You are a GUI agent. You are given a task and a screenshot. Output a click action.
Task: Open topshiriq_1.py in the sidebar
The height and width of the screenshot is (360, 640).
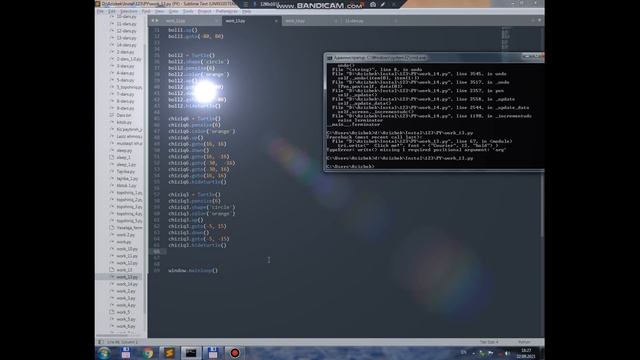point(129,193)
